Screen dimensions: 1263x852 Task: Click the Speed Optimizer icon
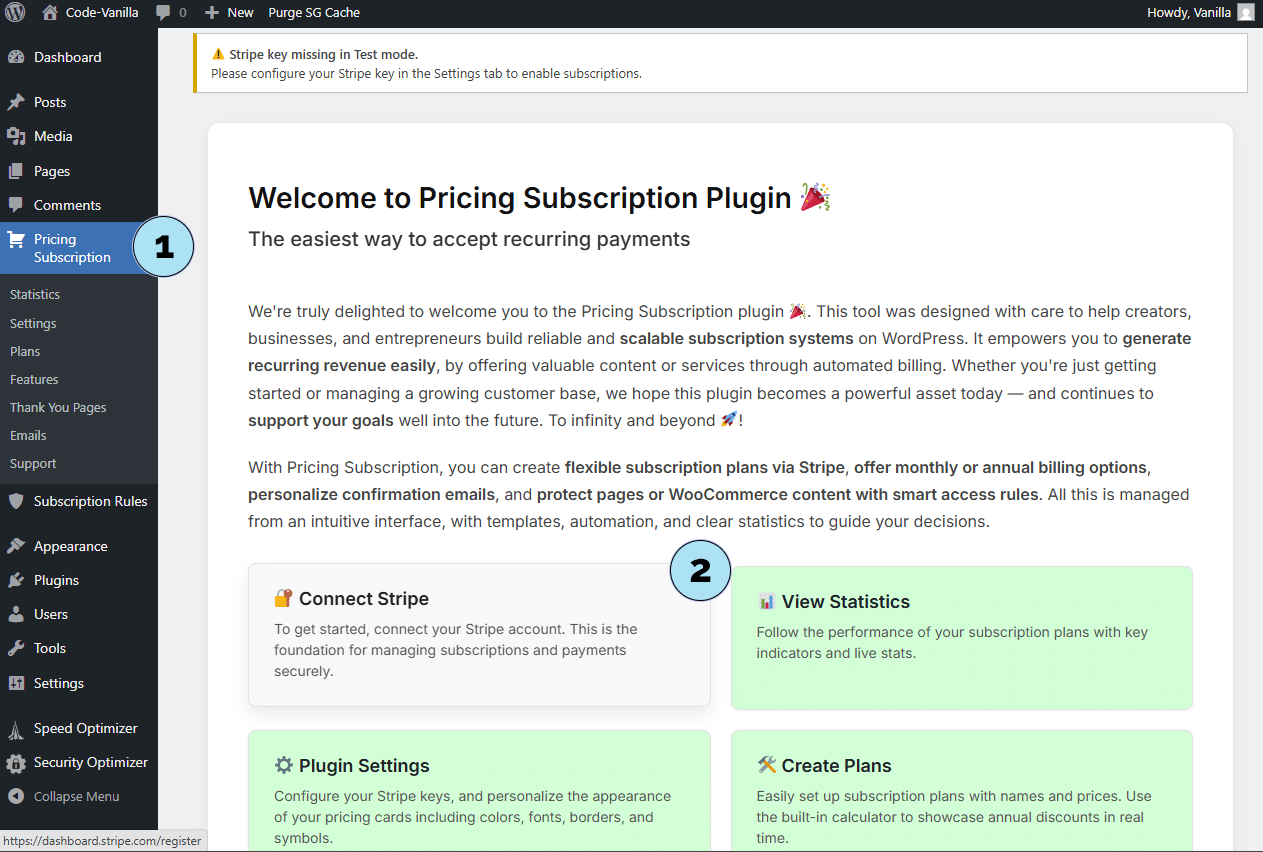[x=16, y=728]
